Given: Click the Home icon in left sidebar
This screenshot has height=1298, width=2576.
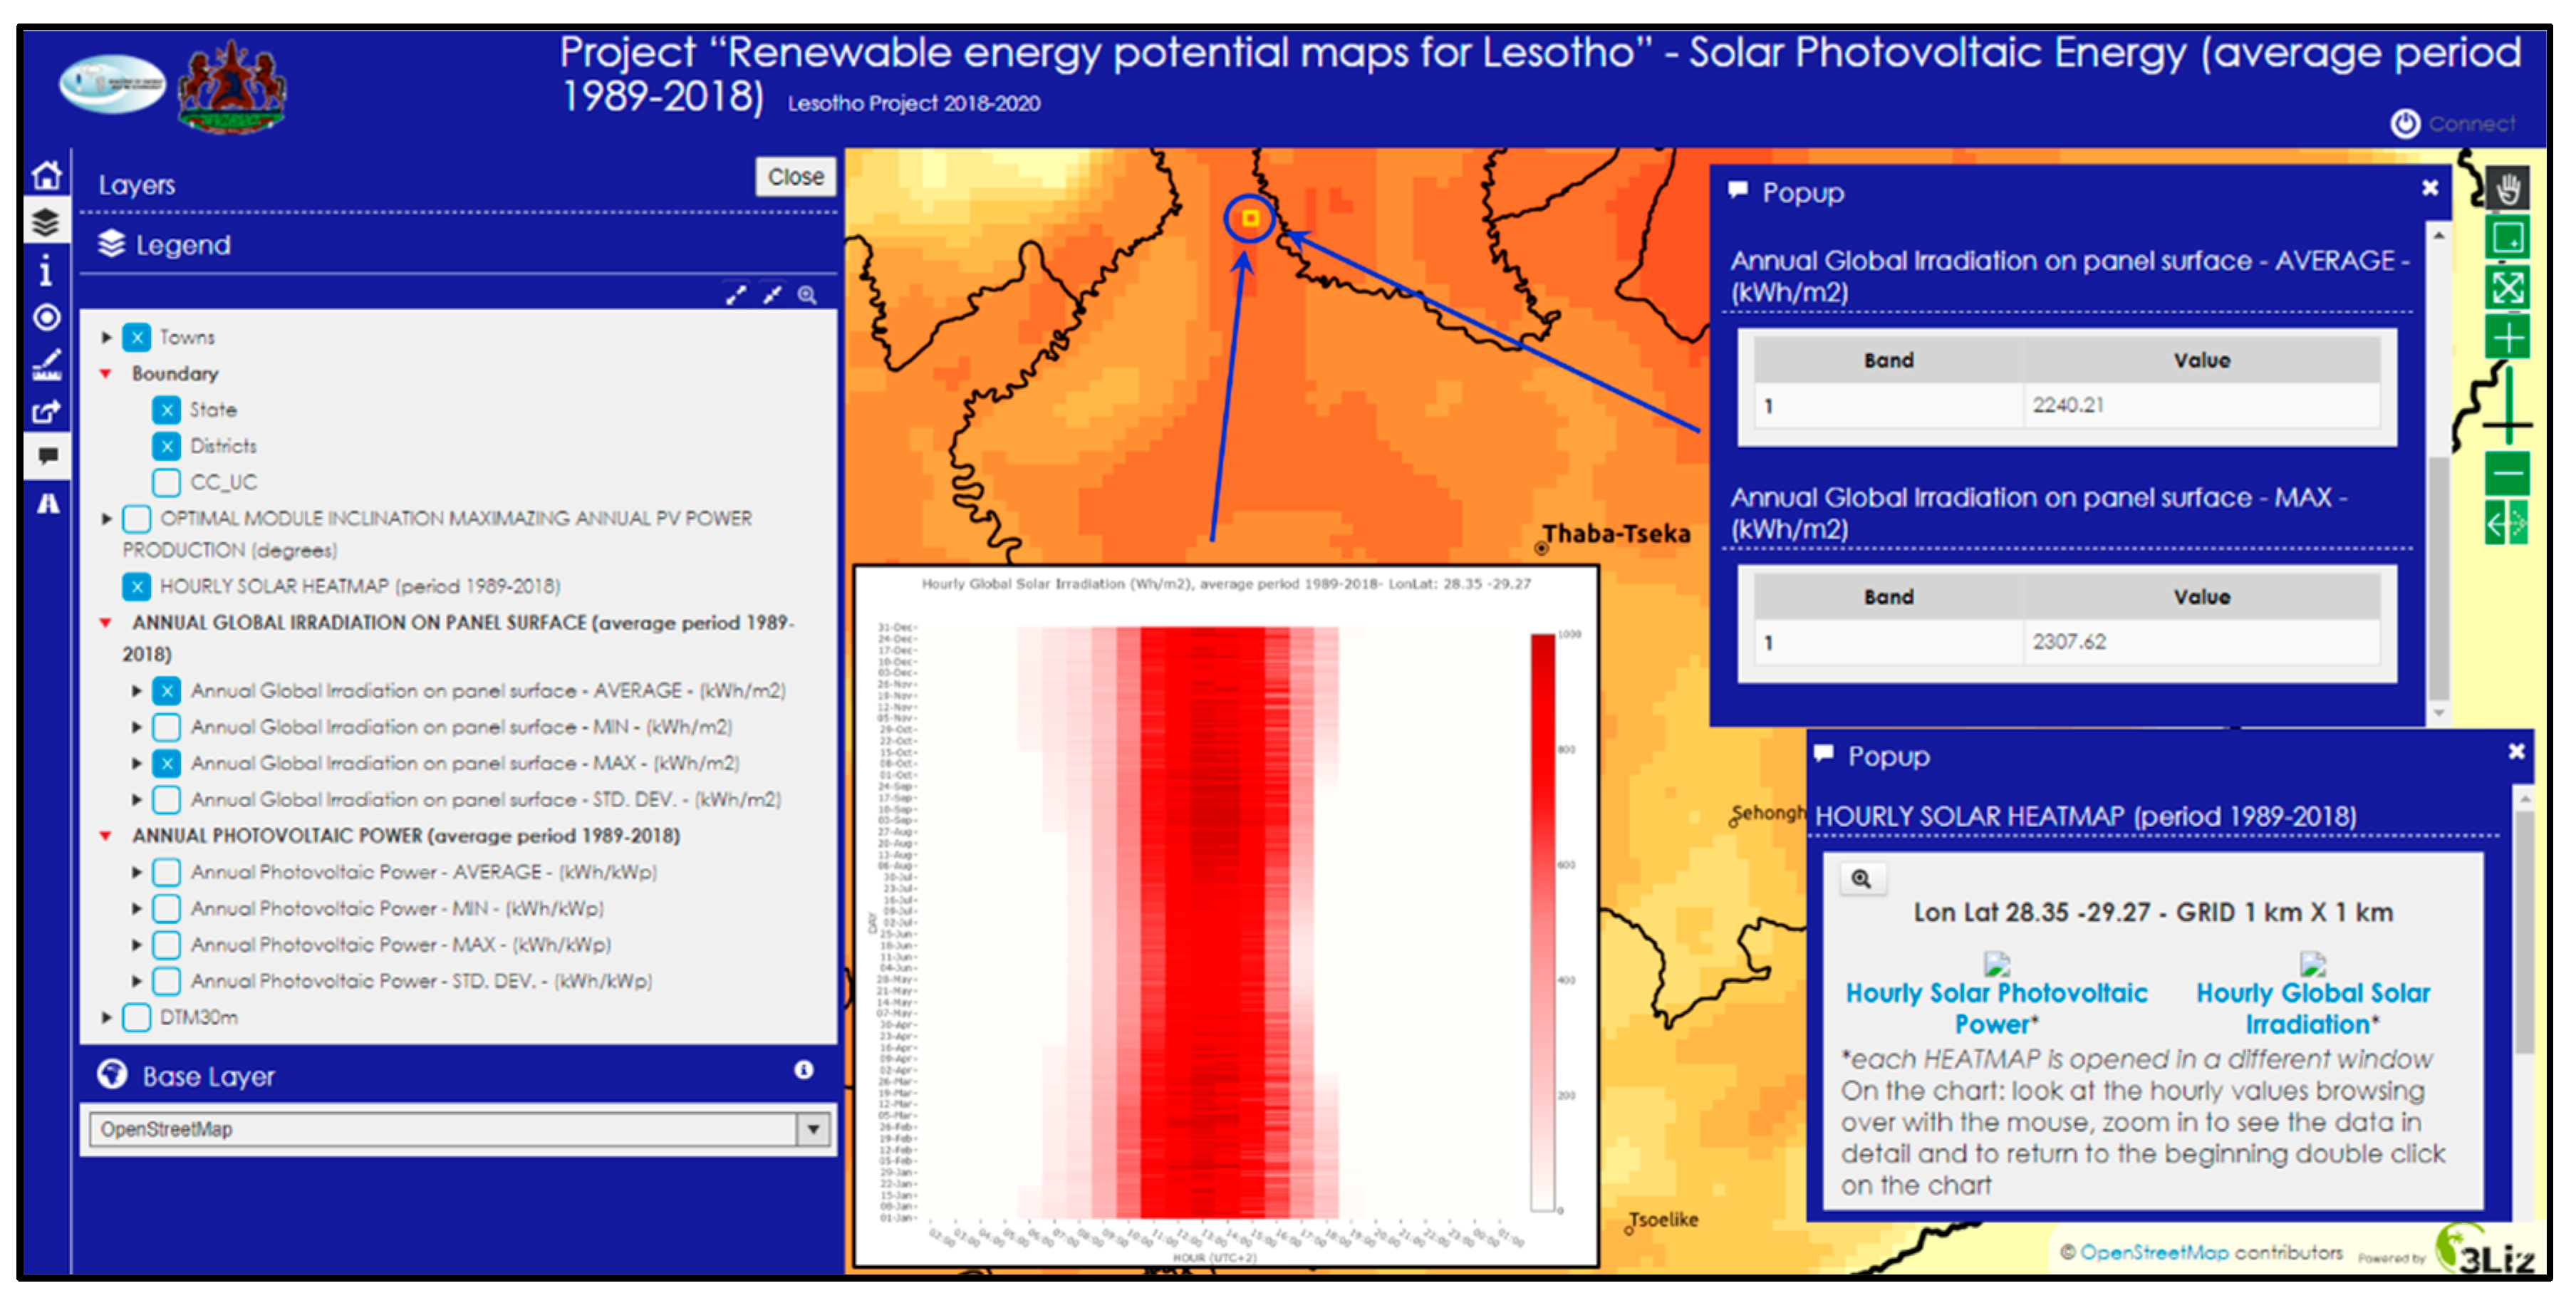Looking at the screenshot, I should point(46,176).
